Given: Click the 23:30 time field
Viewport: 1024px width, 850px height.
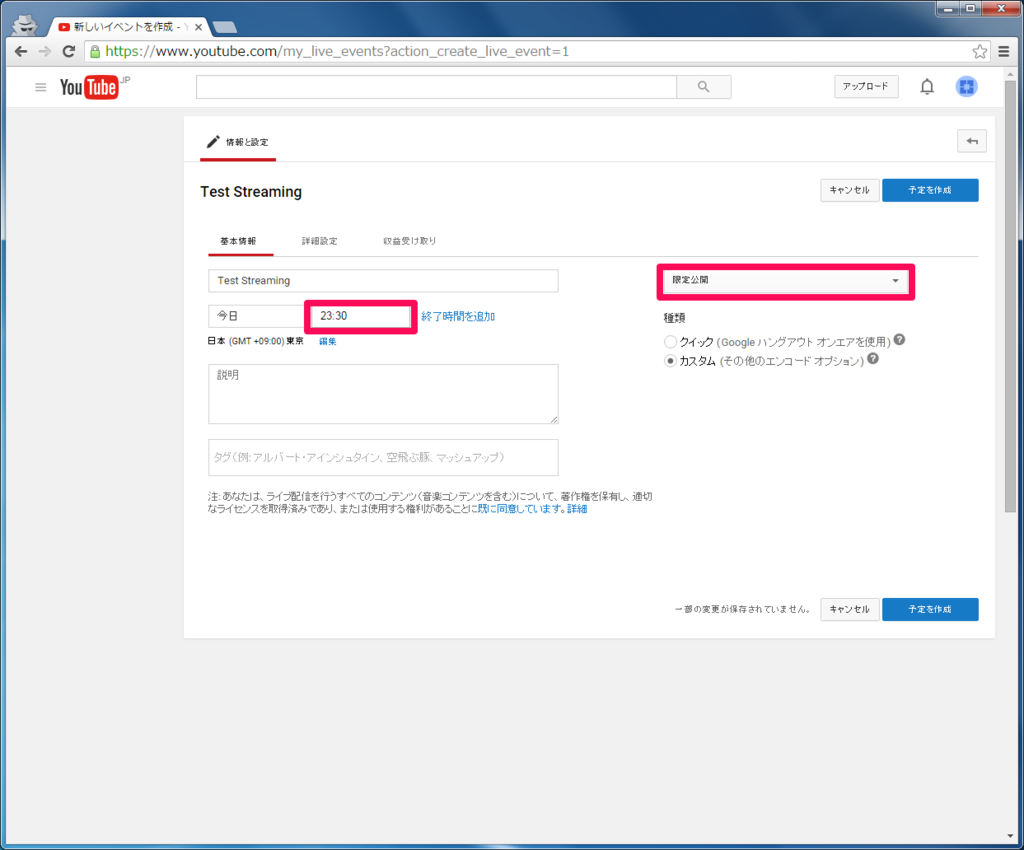Looking at the screenshot, I should pyautogui.click(x=360, y=316).
